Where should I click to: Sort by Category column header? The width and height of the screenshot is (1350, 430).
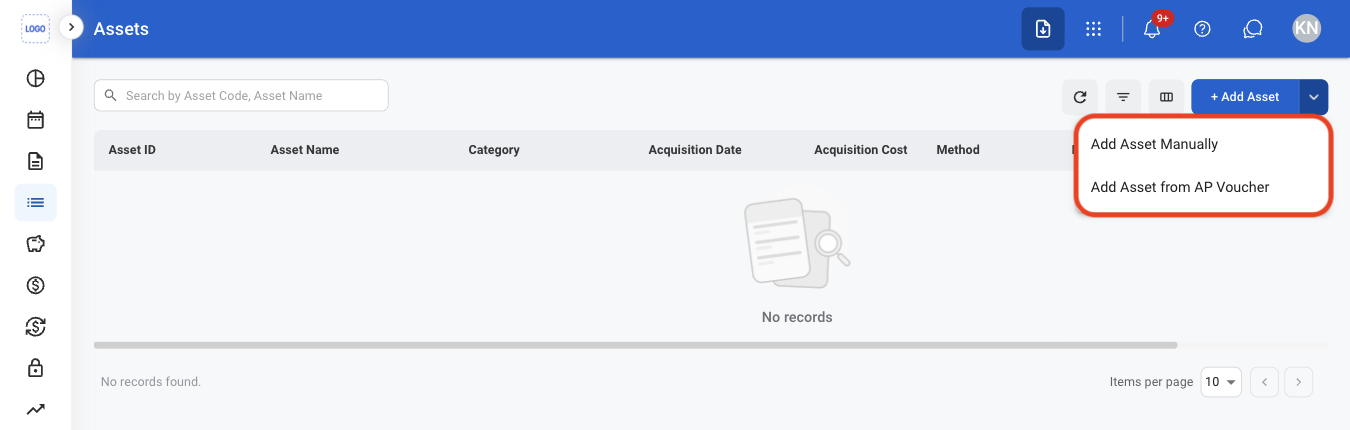494,150
